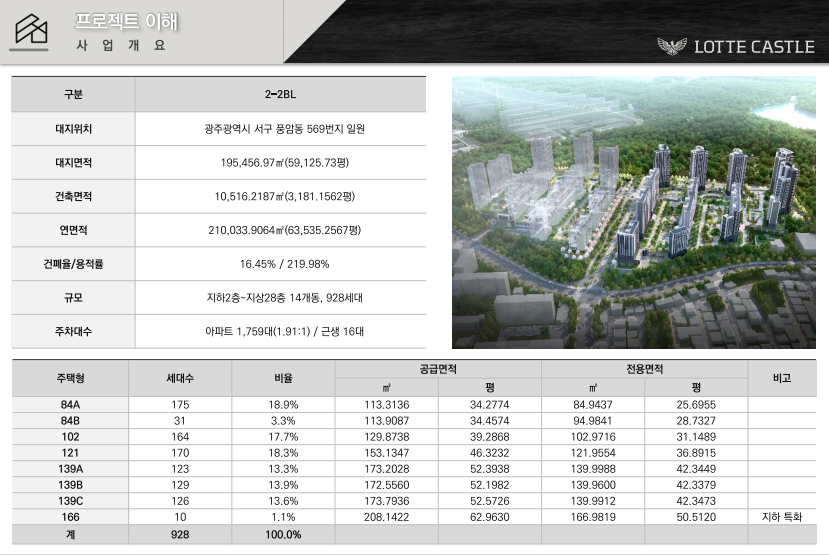
Task: Click the '비율' column header
Action: coord(283,378)
